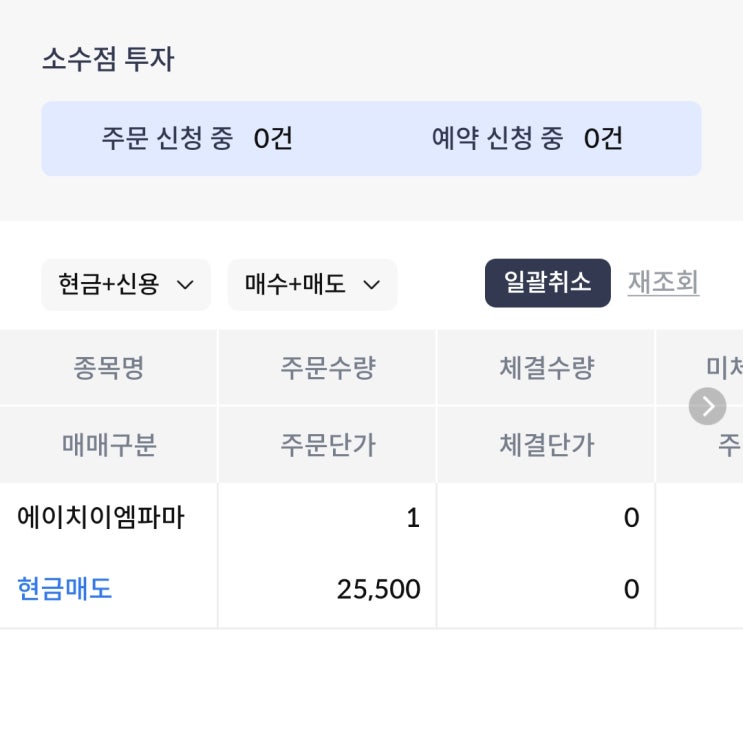The image size is (743, 743).
Task: Click the 재조회 link
Action: 663,283
